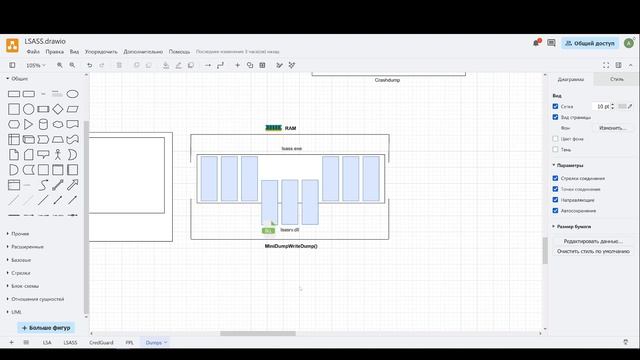Undo the last action
Screen dimensions: 640x360
click(x=89, y=65)
